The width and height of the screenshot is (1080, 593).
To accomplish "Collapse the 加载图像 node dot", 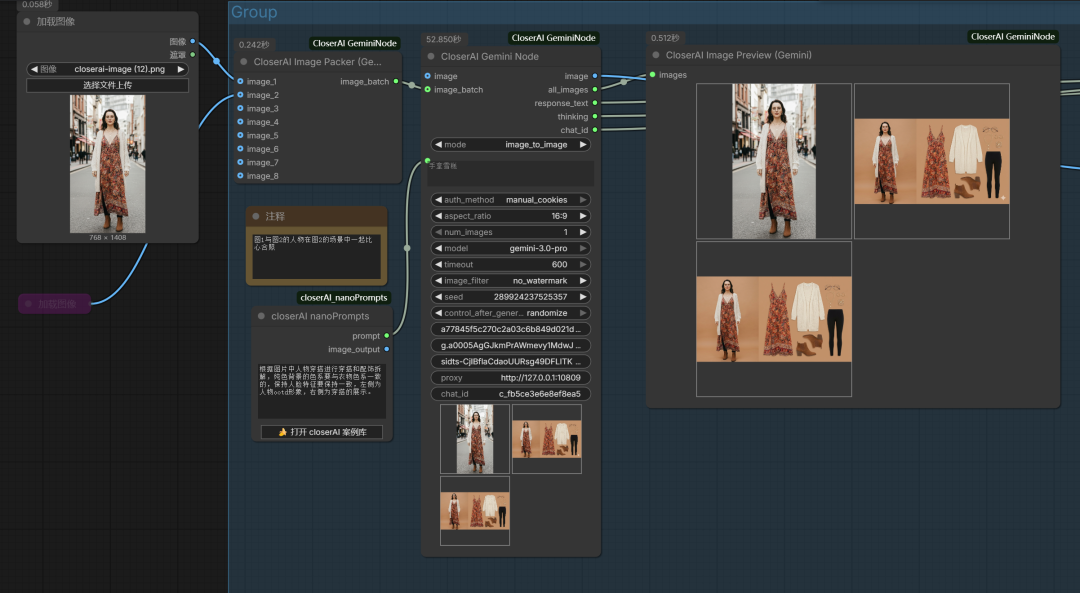I will (x=27, y=21).
